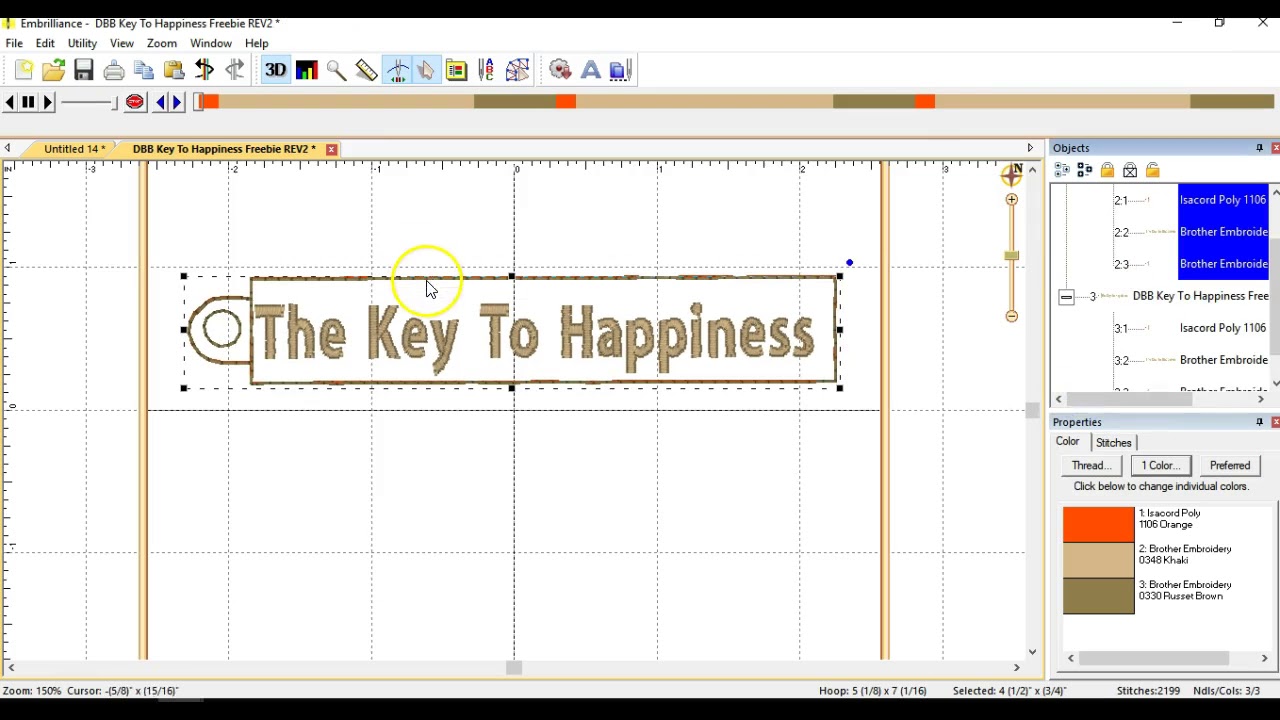Viewport: 1280px width, 720px height.
Task: Pin the Properties panel
Action: pos(1259,422)
